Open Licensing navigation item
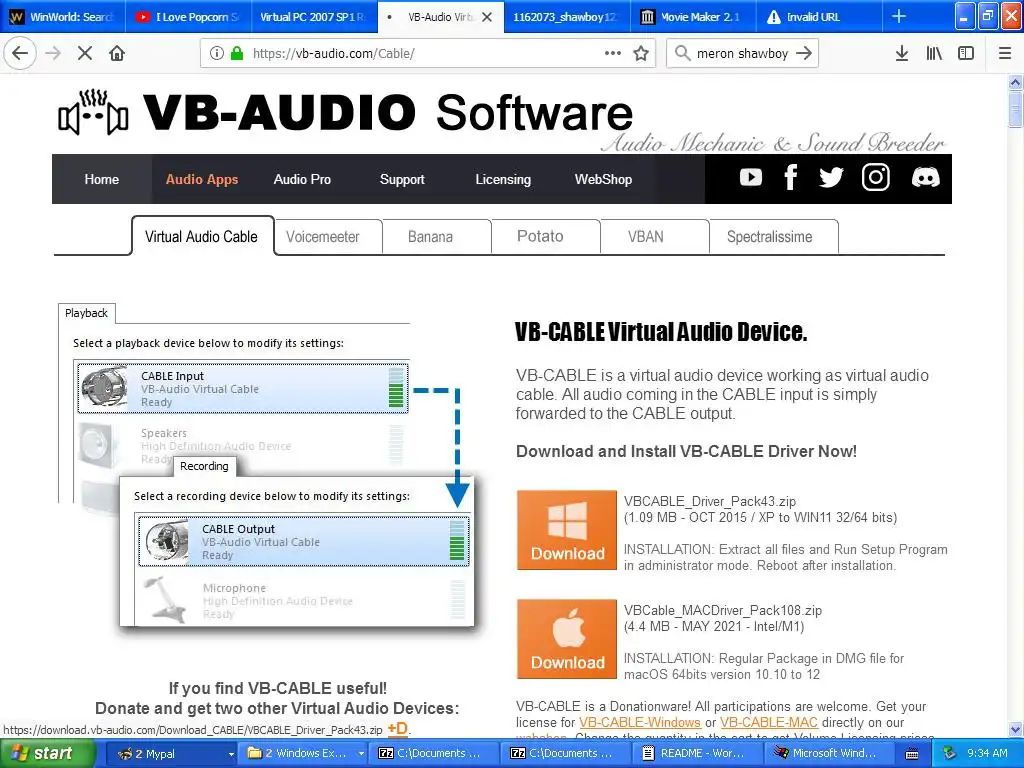Image resolution: width=1024 pixels, height=768 pixels. 503,179
